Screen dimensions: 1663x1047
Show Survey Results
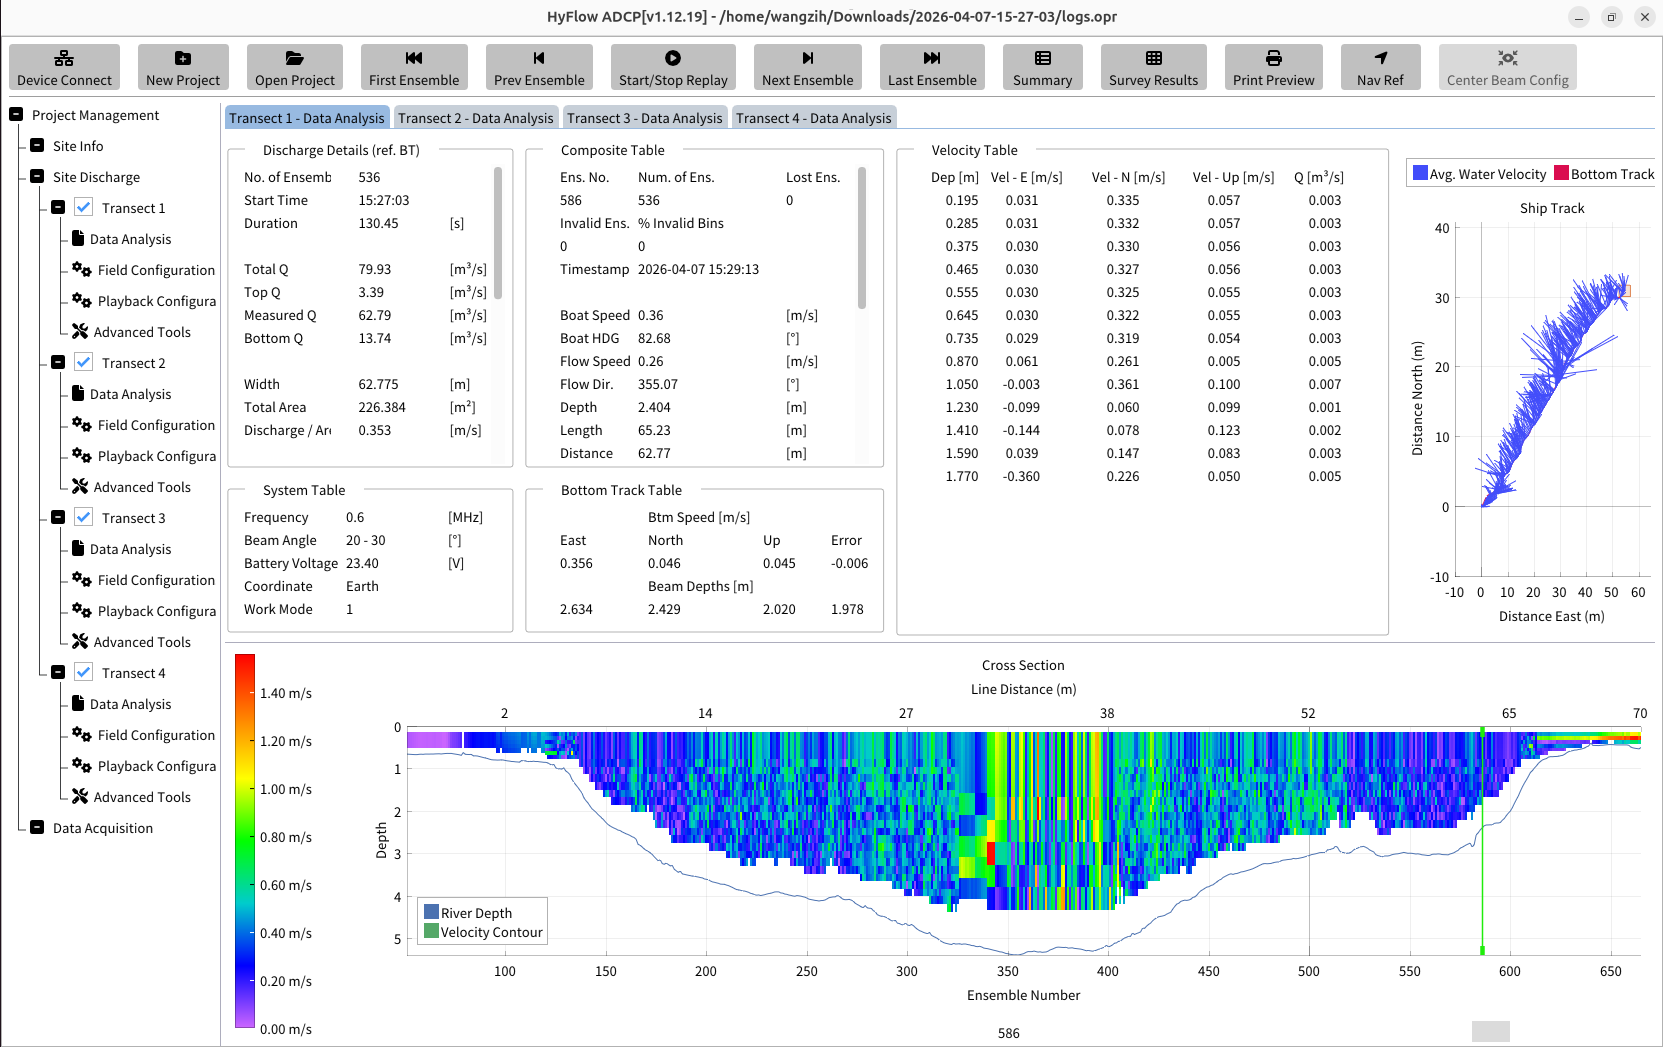pyautogui.click(x=1153, y=67)
